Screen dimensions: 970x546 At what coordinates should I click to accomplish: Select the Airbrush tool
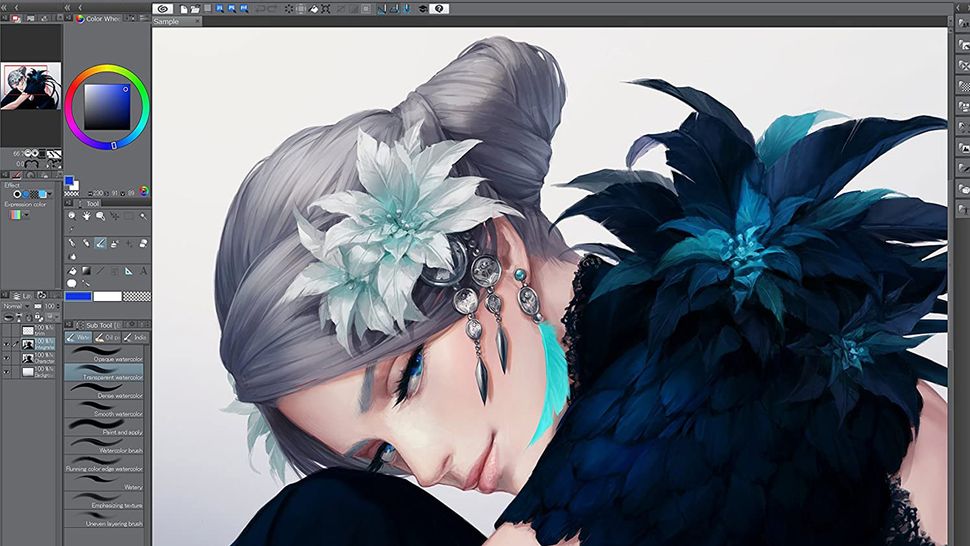[115, 244]
